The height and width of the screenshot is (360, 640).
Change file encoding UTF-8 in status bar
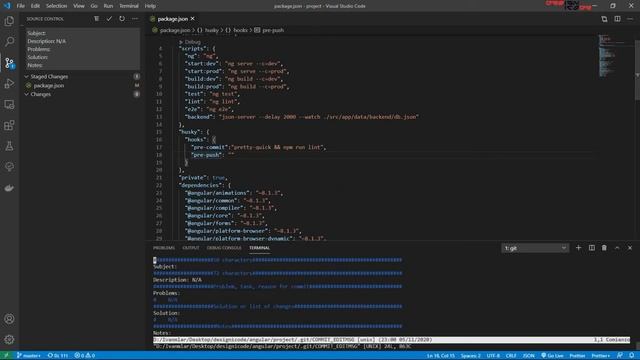tap(493, 356)
